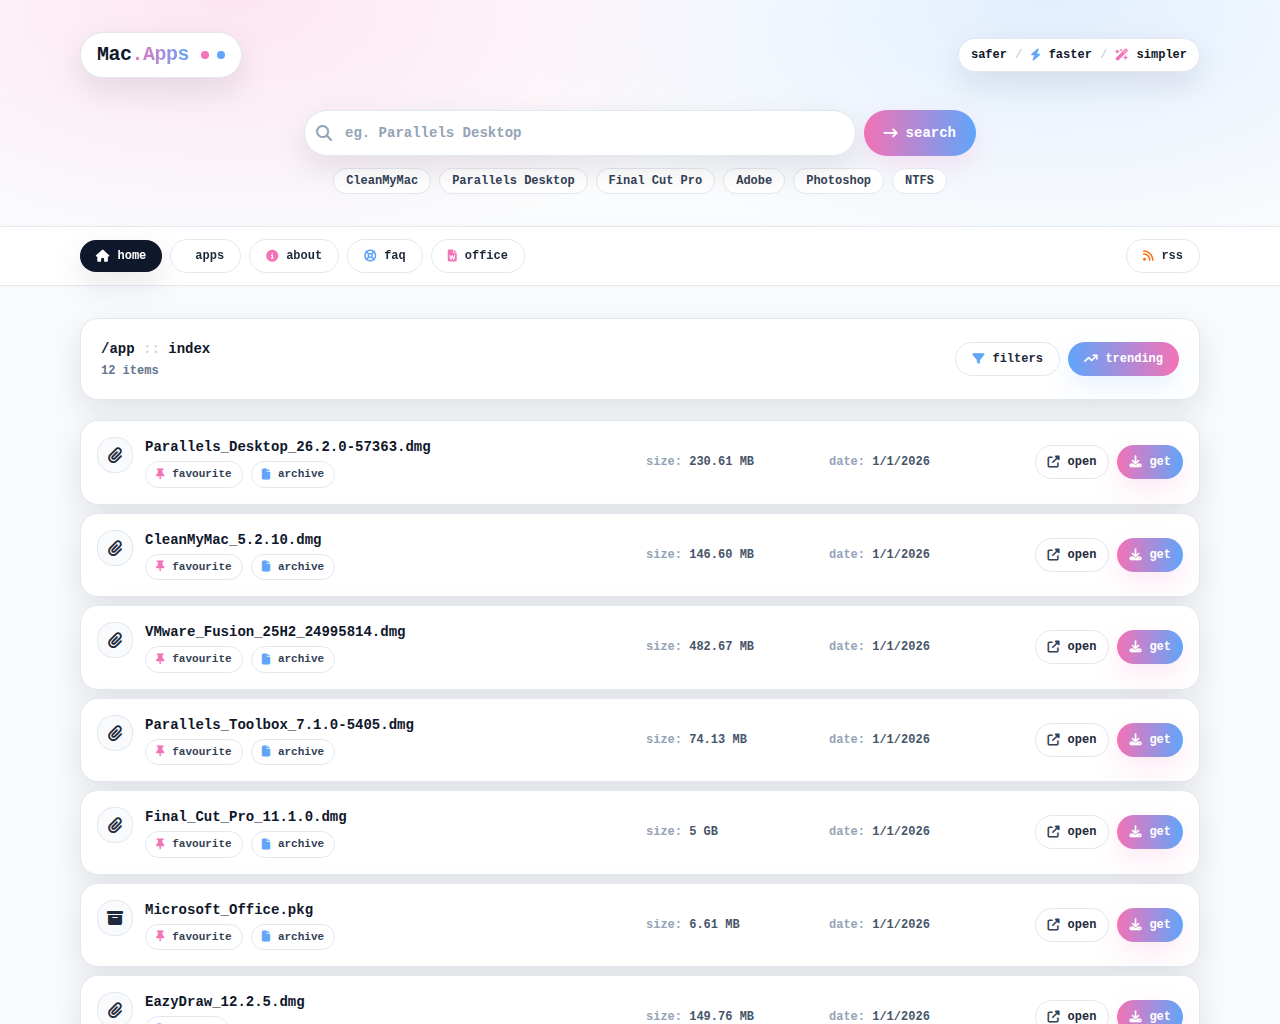Click the home icon in the navigation bar
This screenshot has width=1280, height=1024.
pos(100,256)
